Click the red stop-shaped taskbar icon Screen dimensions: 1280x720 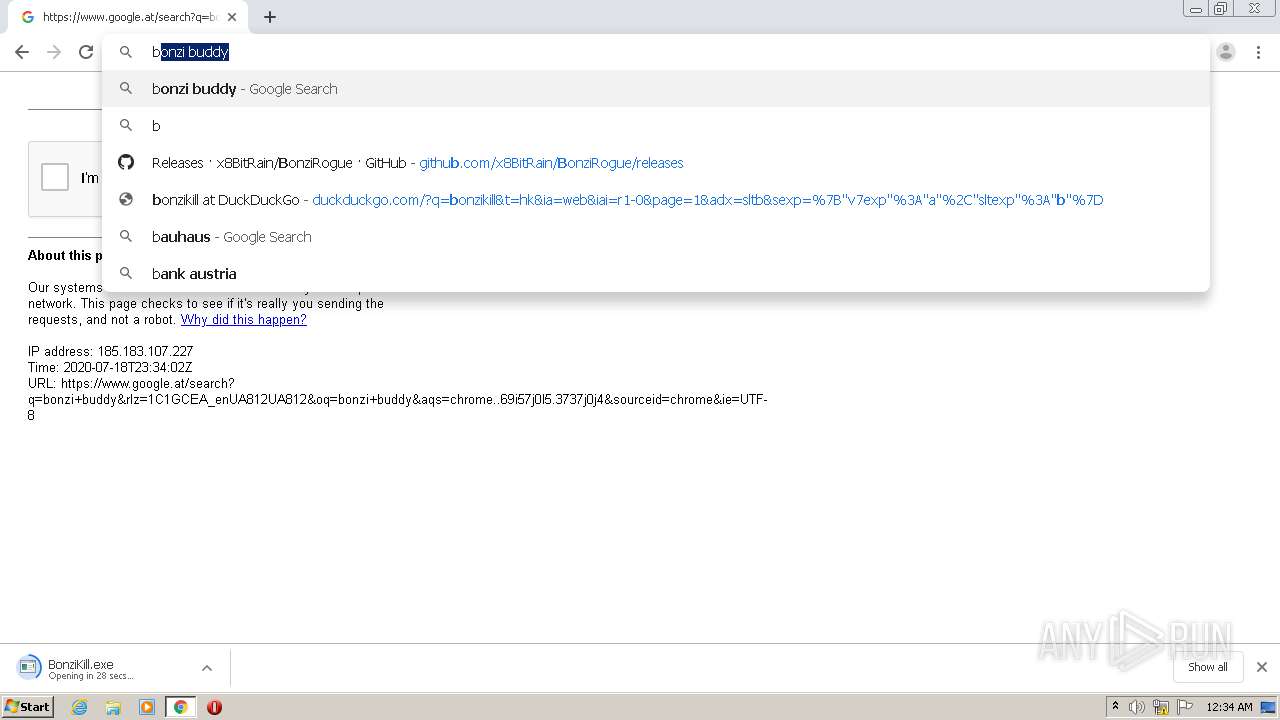[x=214, y=707]
